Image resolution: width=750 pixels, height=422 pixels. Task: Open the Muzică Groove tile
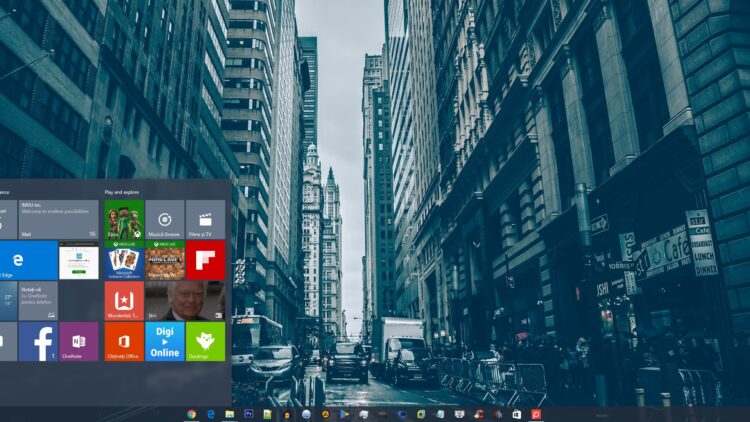click(165, 220)
